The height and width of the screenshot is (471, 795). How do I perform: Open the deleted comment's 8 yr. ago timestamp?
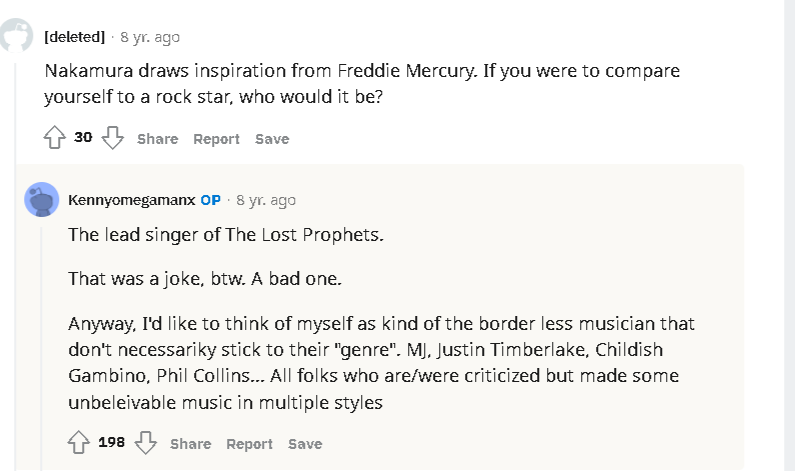150,37
